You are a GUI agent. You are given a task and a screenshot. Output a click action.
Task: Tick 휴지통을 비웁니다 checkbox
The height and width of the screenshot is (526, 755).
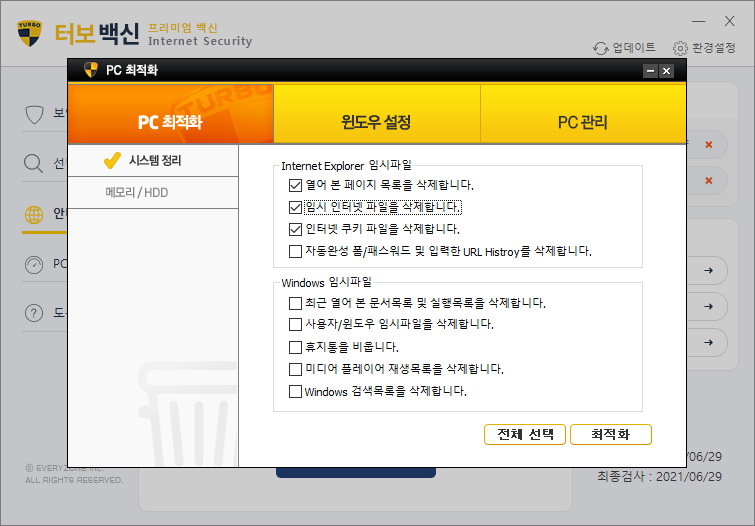(295, 347)
